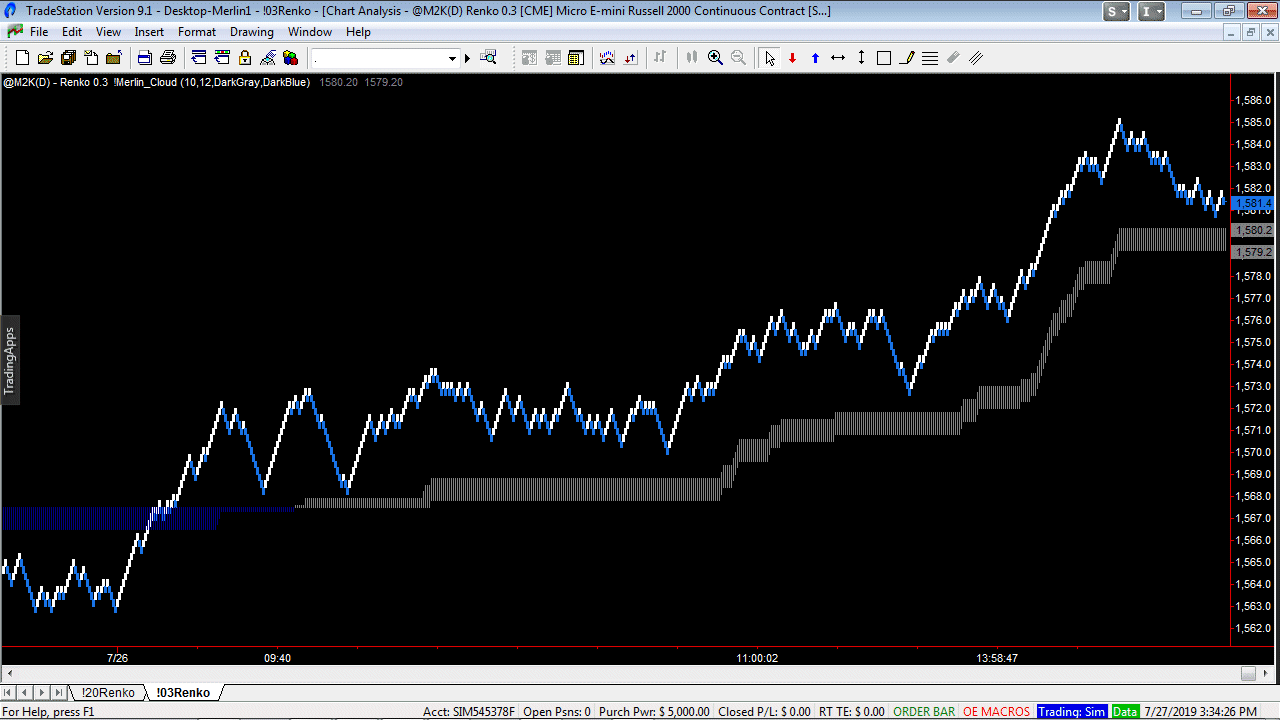Screen dimensions: 1280x720
Task: Click the Open folder icon
Action: click(x=45, y=58)
